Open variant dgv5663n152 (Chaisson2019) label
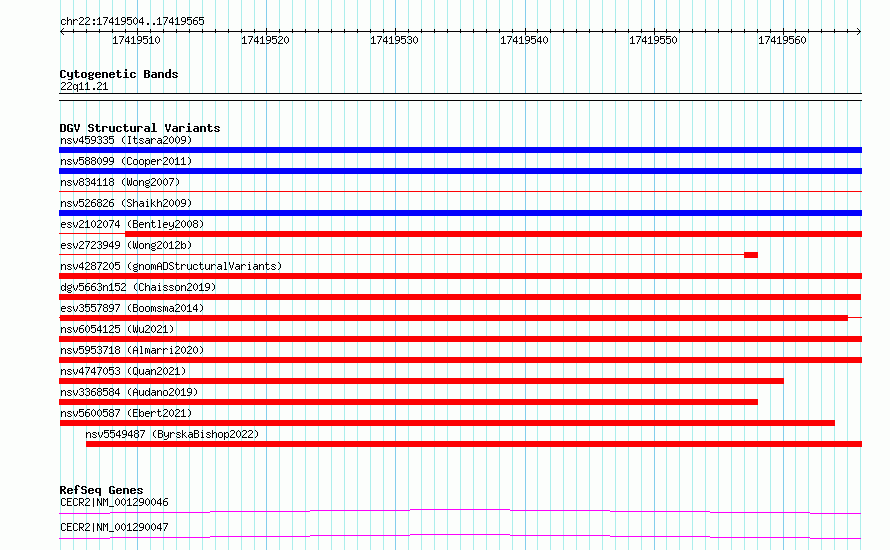 pyautogui.click(x=138, y=287)
